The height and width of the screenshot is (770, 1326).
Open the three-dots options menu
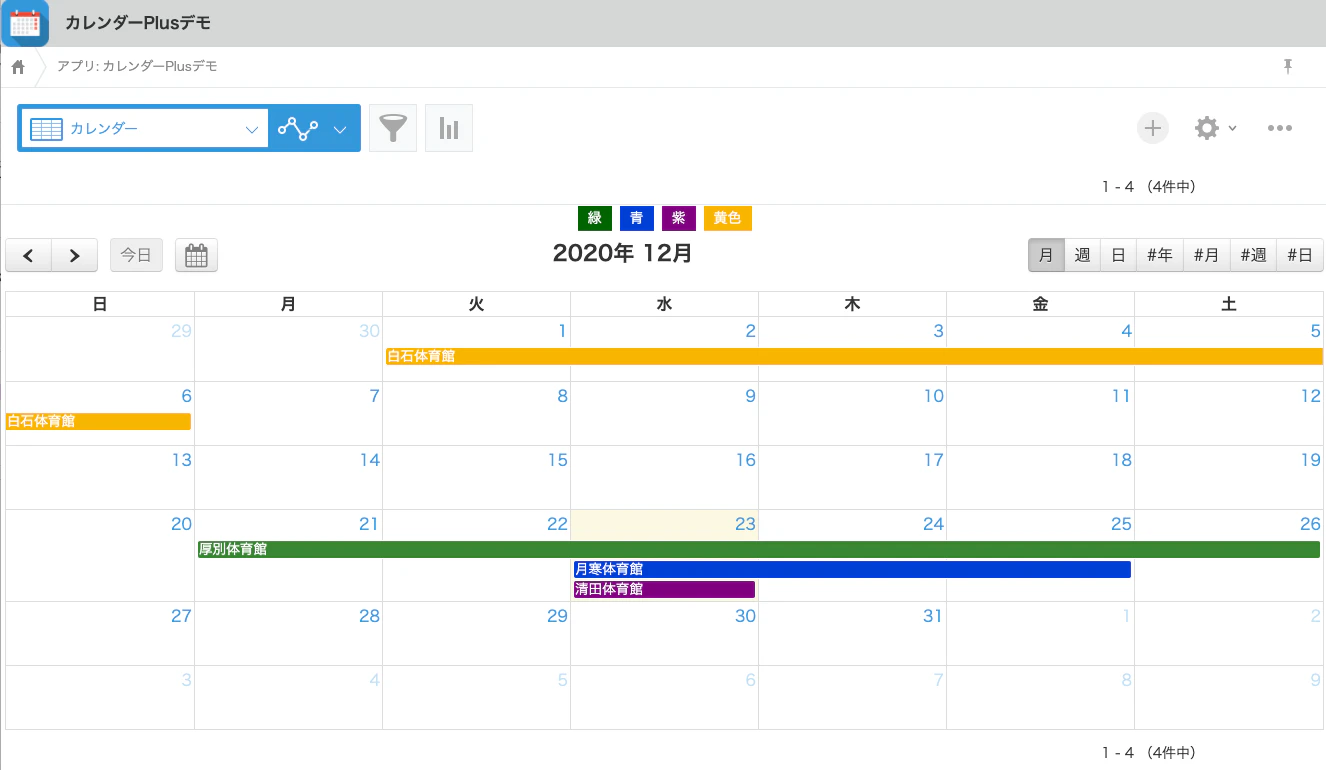1280,128
